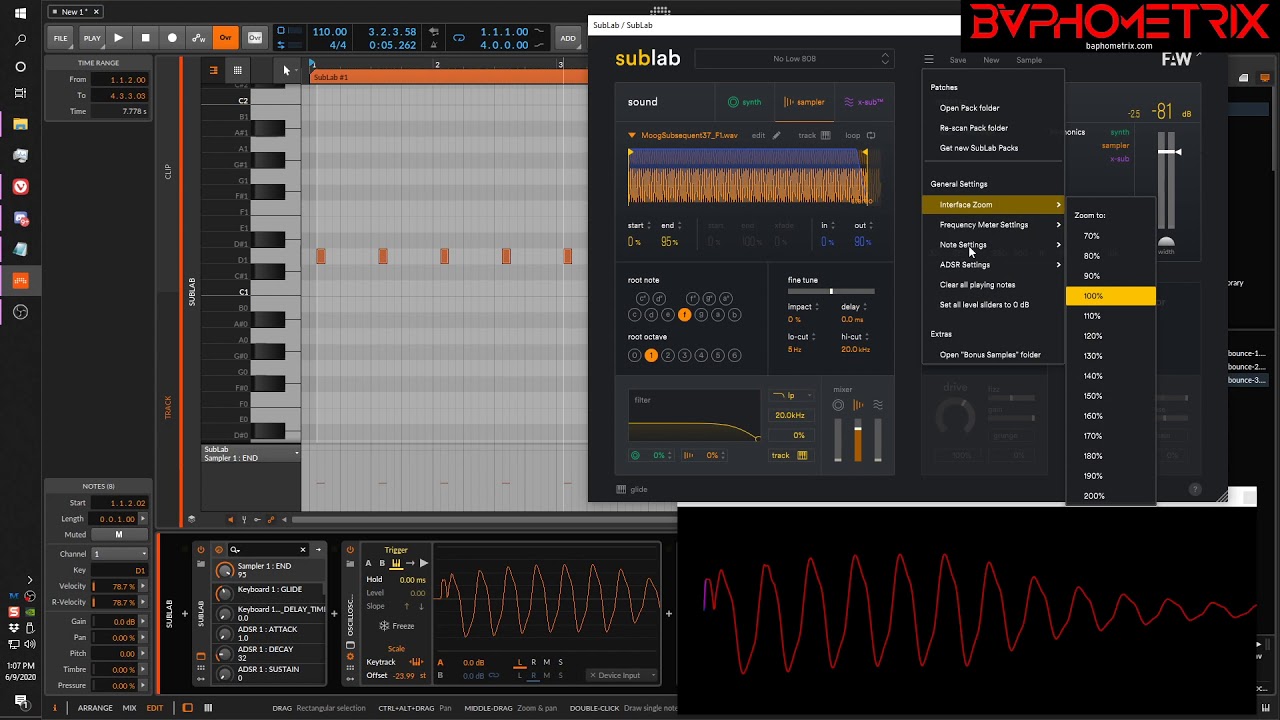Open the lp filter type dropdown
Viewport: 1280px width, 720px height.
(x=790, y=396)
